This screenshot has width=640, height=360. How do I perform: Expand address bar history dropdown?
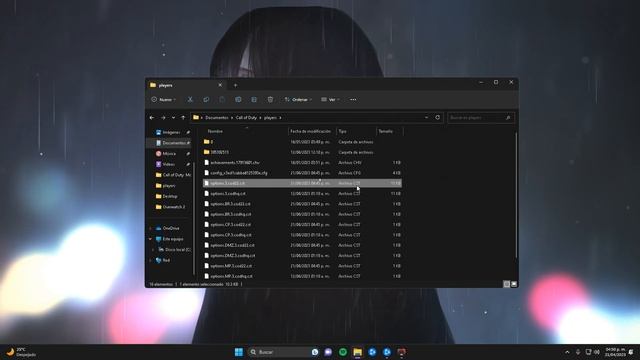click(x=427, y=118)
